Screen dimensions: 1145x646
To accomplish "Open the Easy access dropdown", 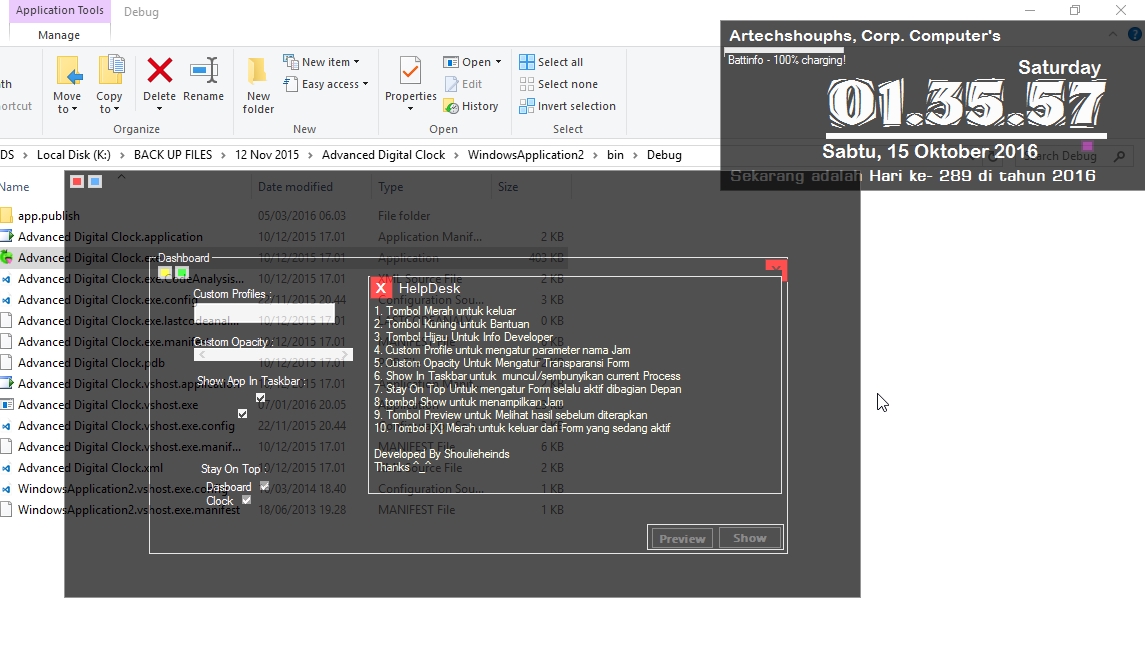I will tap(326, 84).
